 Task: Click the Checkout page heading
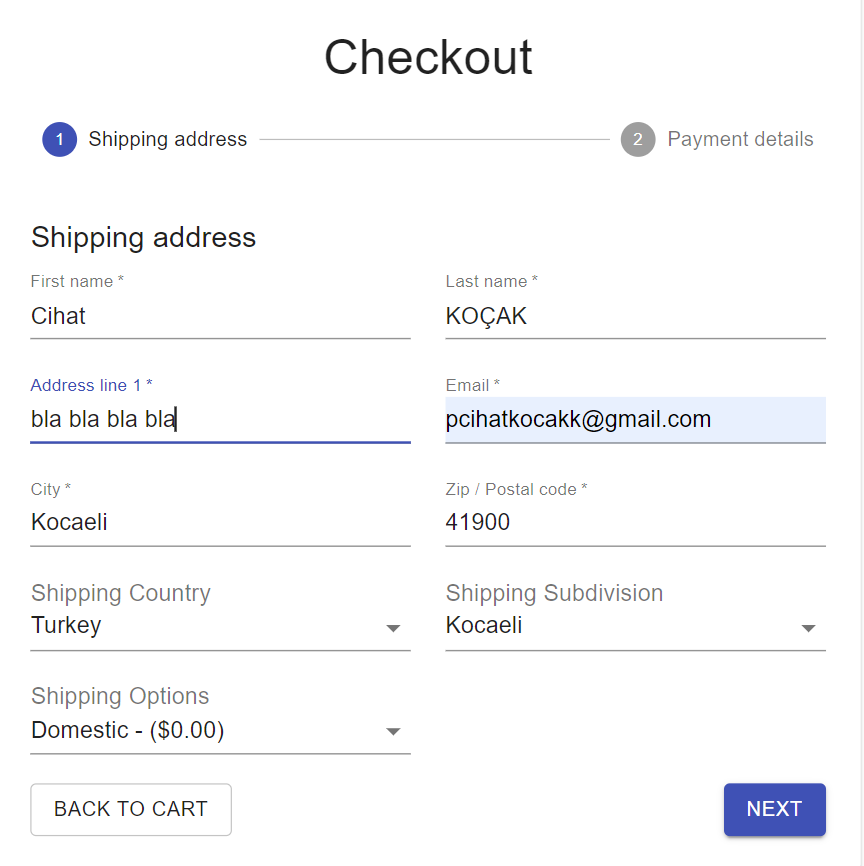tap(428, 57)
